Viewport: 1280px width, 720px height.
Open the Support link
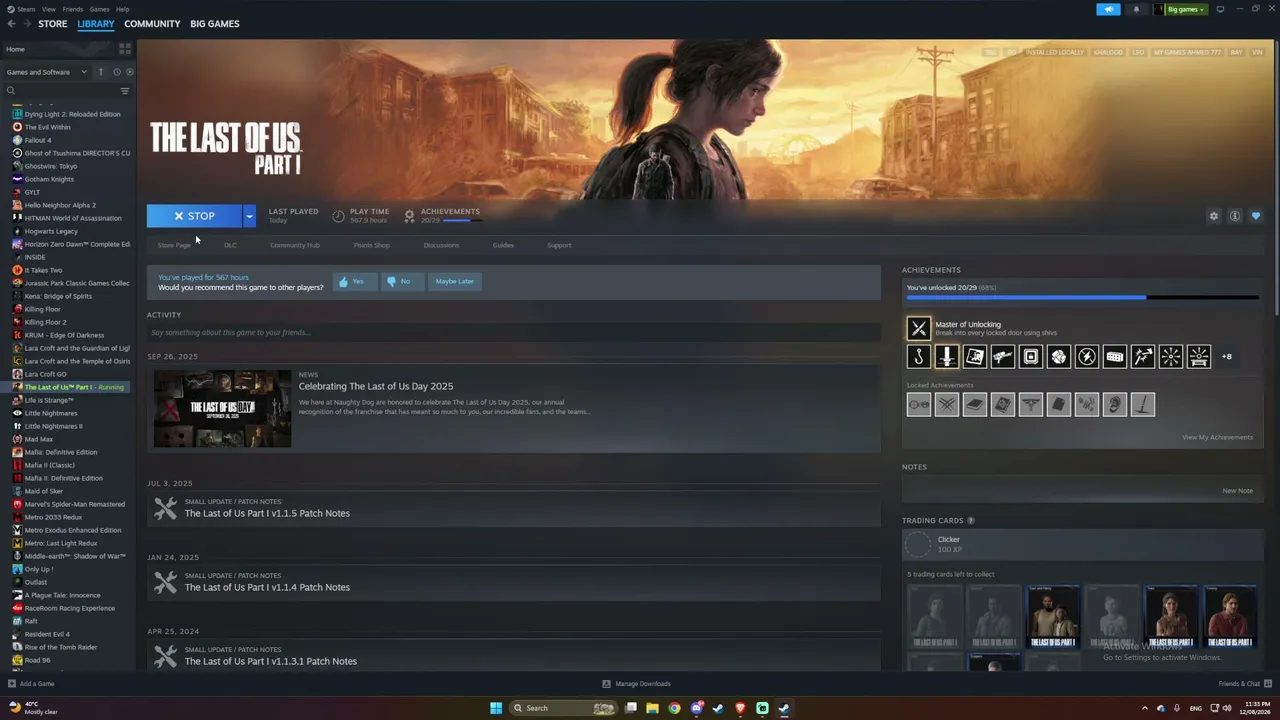[x=559, y=245]
